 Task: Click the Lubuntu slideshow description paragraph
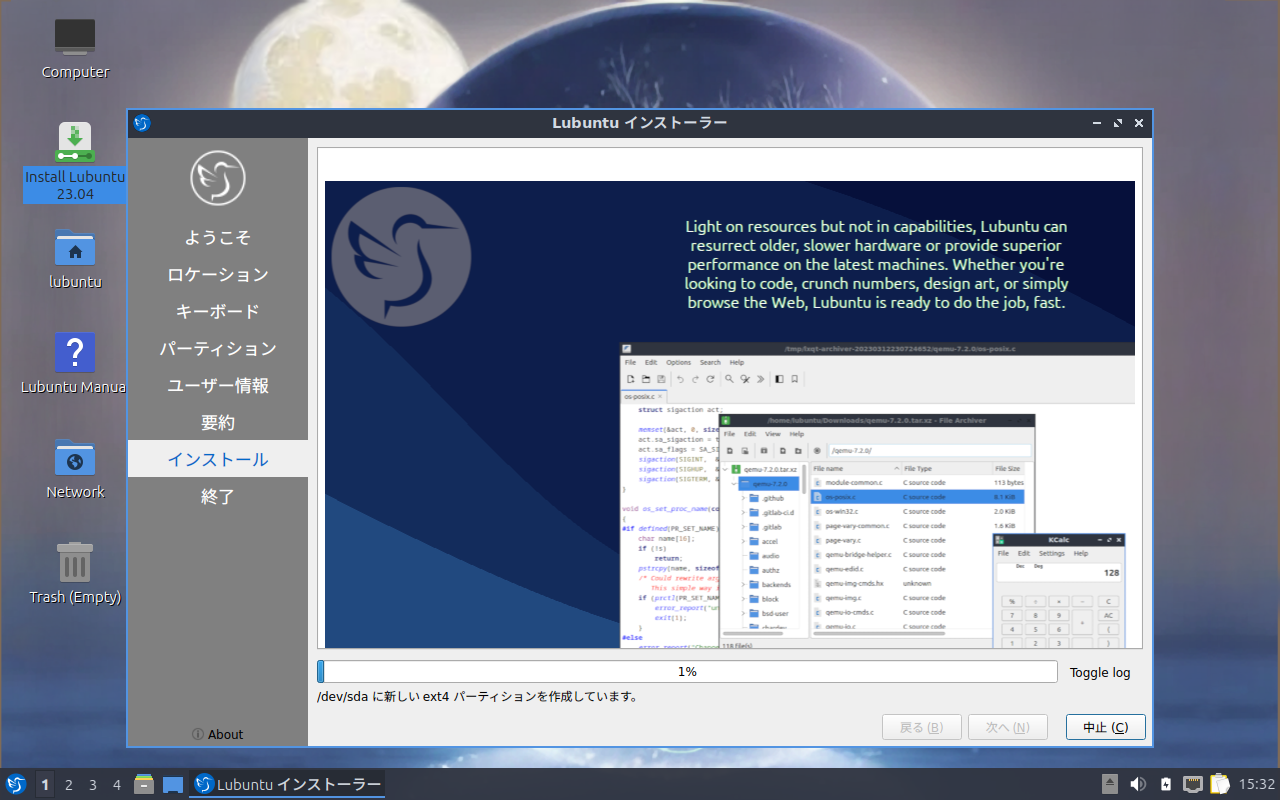tap(876, 265)
